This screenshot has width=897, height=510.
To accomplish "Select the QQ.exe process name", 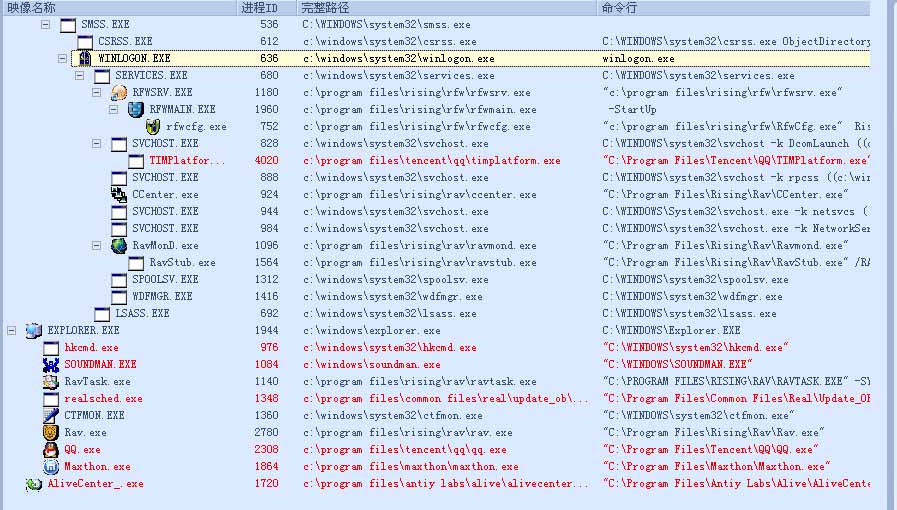I will pos(82,450).
